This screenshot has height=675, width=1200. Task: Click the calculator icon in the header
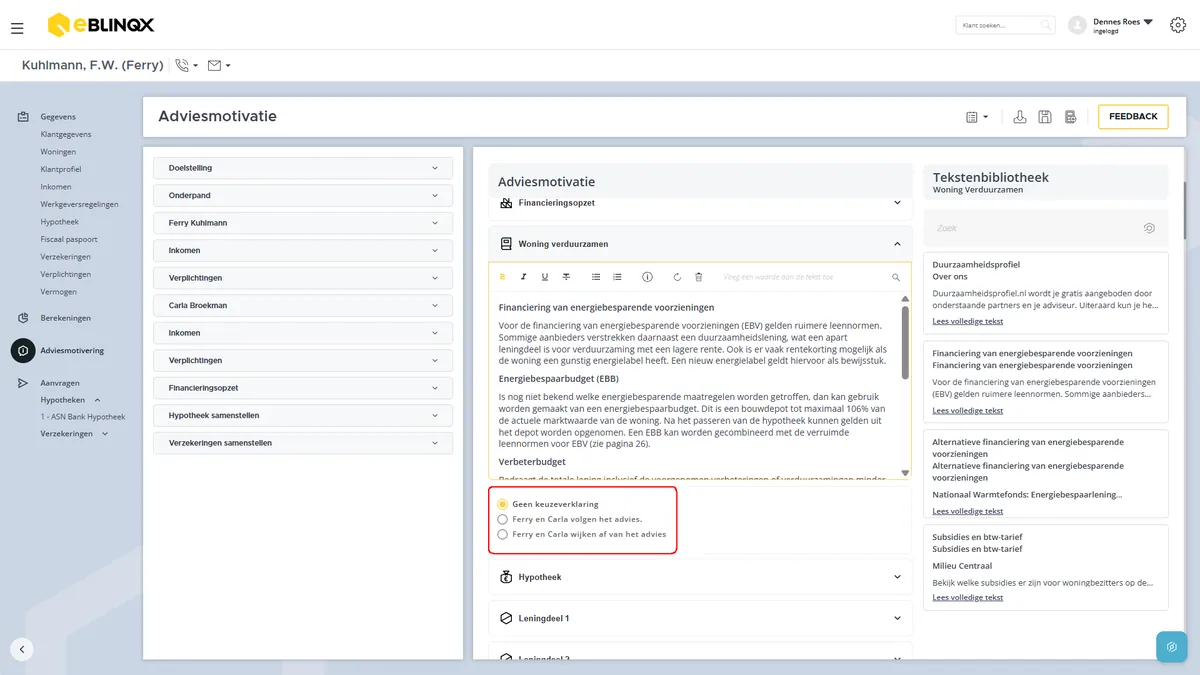(x=1070, y=117)
